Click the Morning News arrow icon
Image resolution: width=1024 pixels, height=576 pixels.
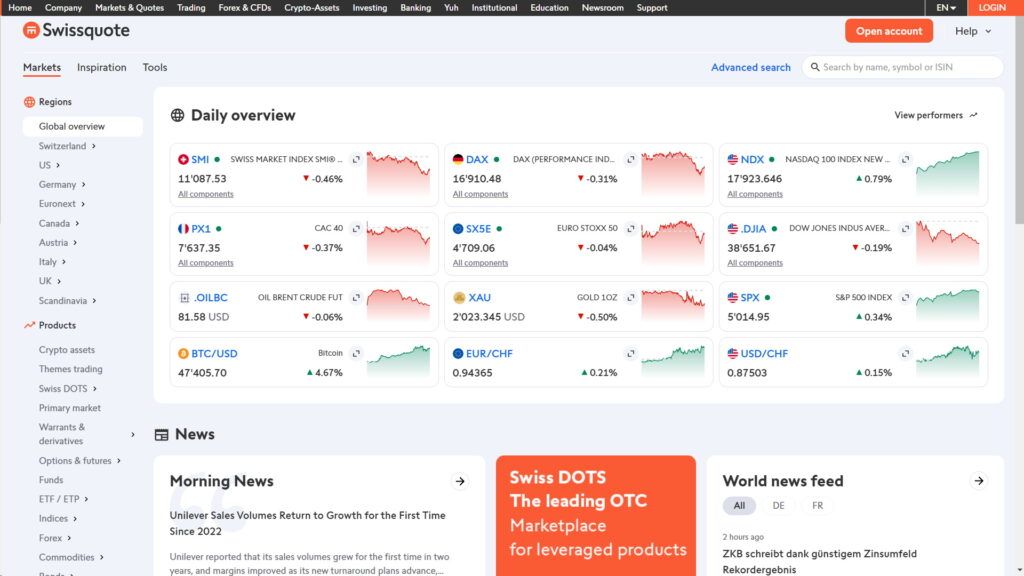pos(460,481)
